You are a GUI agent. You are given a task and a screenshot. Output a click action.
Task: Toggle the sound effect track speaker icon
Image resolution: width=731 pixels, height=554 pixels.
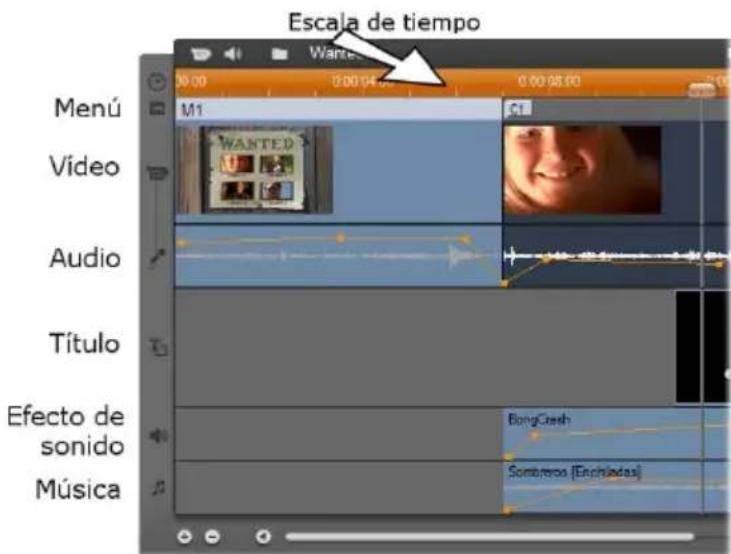tap(159, 436)
